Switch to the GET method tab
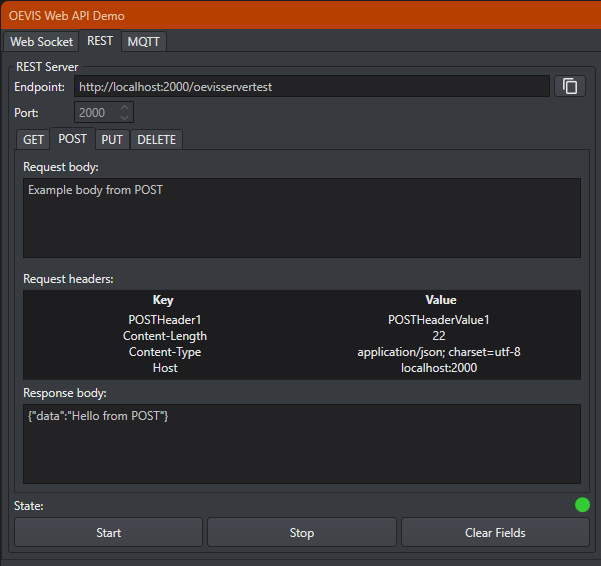 33,139
